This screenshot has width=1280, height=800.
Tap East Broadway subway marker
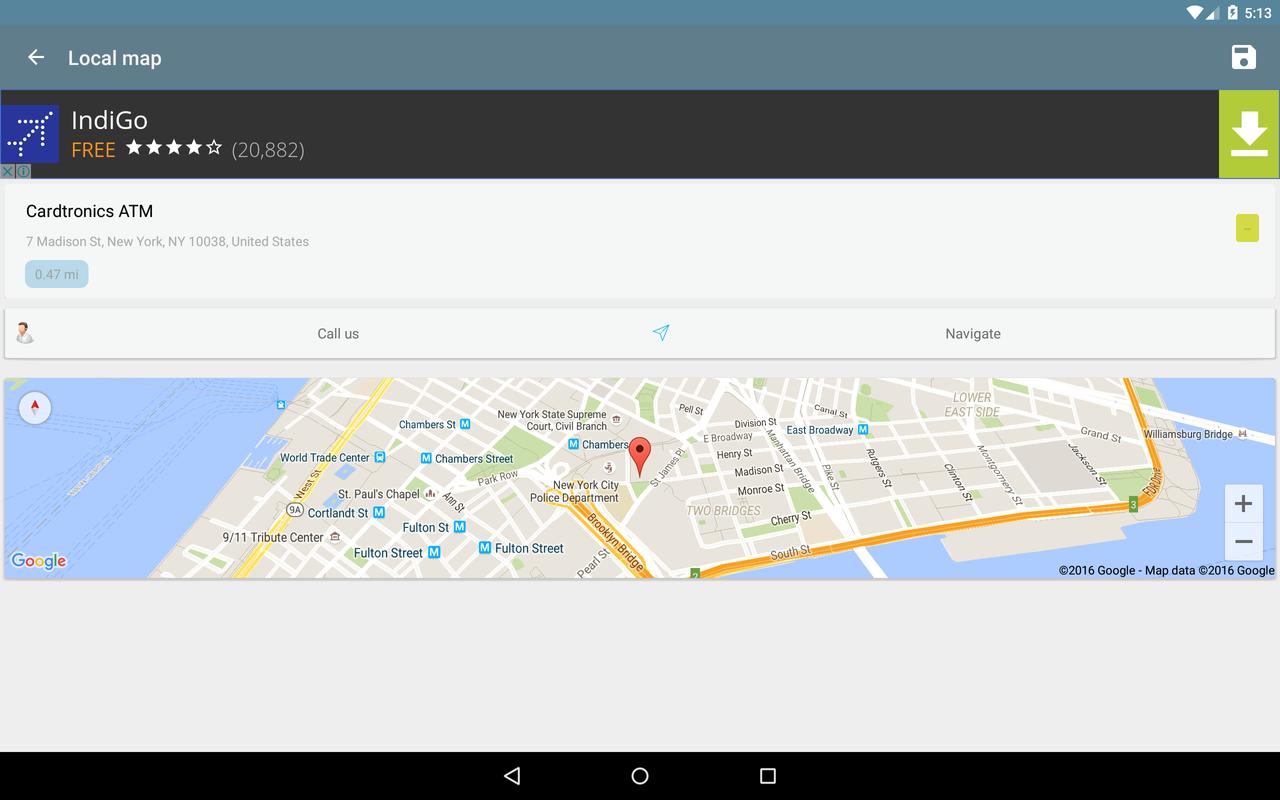click(863, 430)
